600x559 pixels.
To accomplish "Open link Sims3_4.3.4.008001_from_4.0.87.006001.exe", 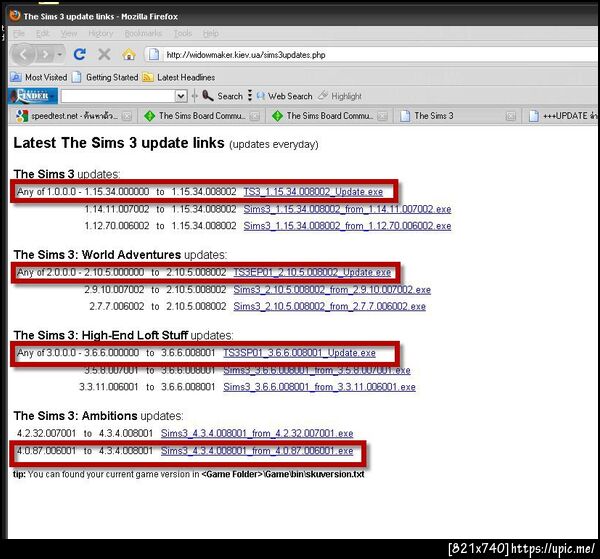I will click(257, 451).
